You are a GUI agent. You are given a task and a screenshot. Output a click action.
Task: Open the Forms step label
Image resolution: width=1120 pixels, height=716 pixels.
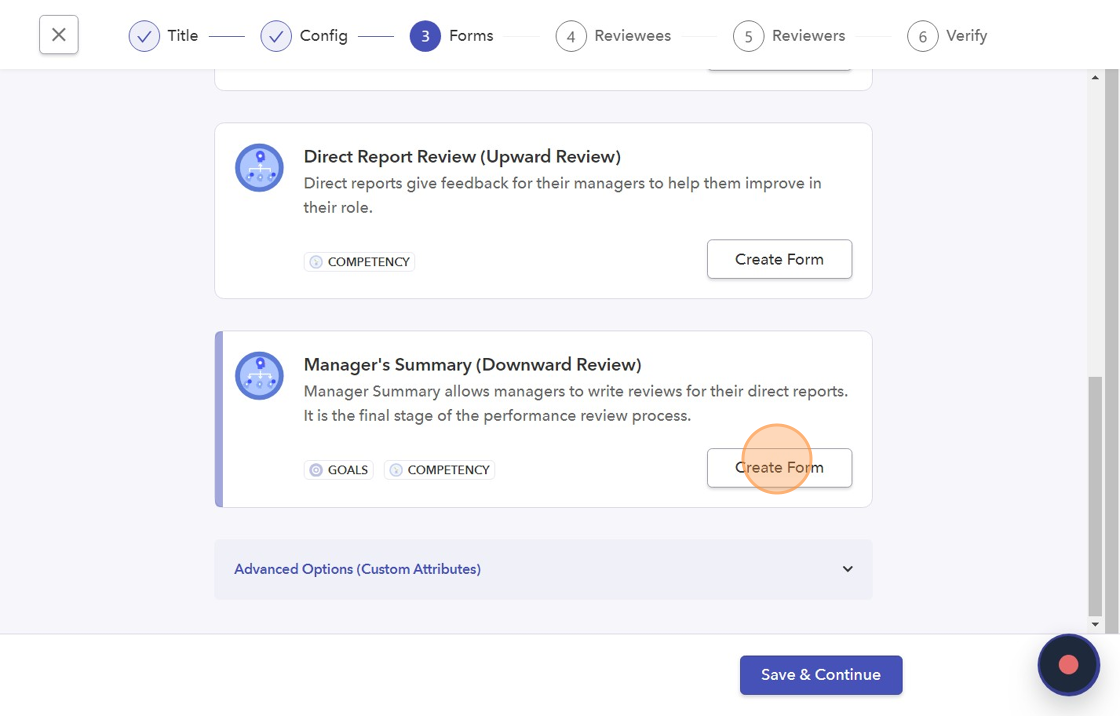point(471,36)
